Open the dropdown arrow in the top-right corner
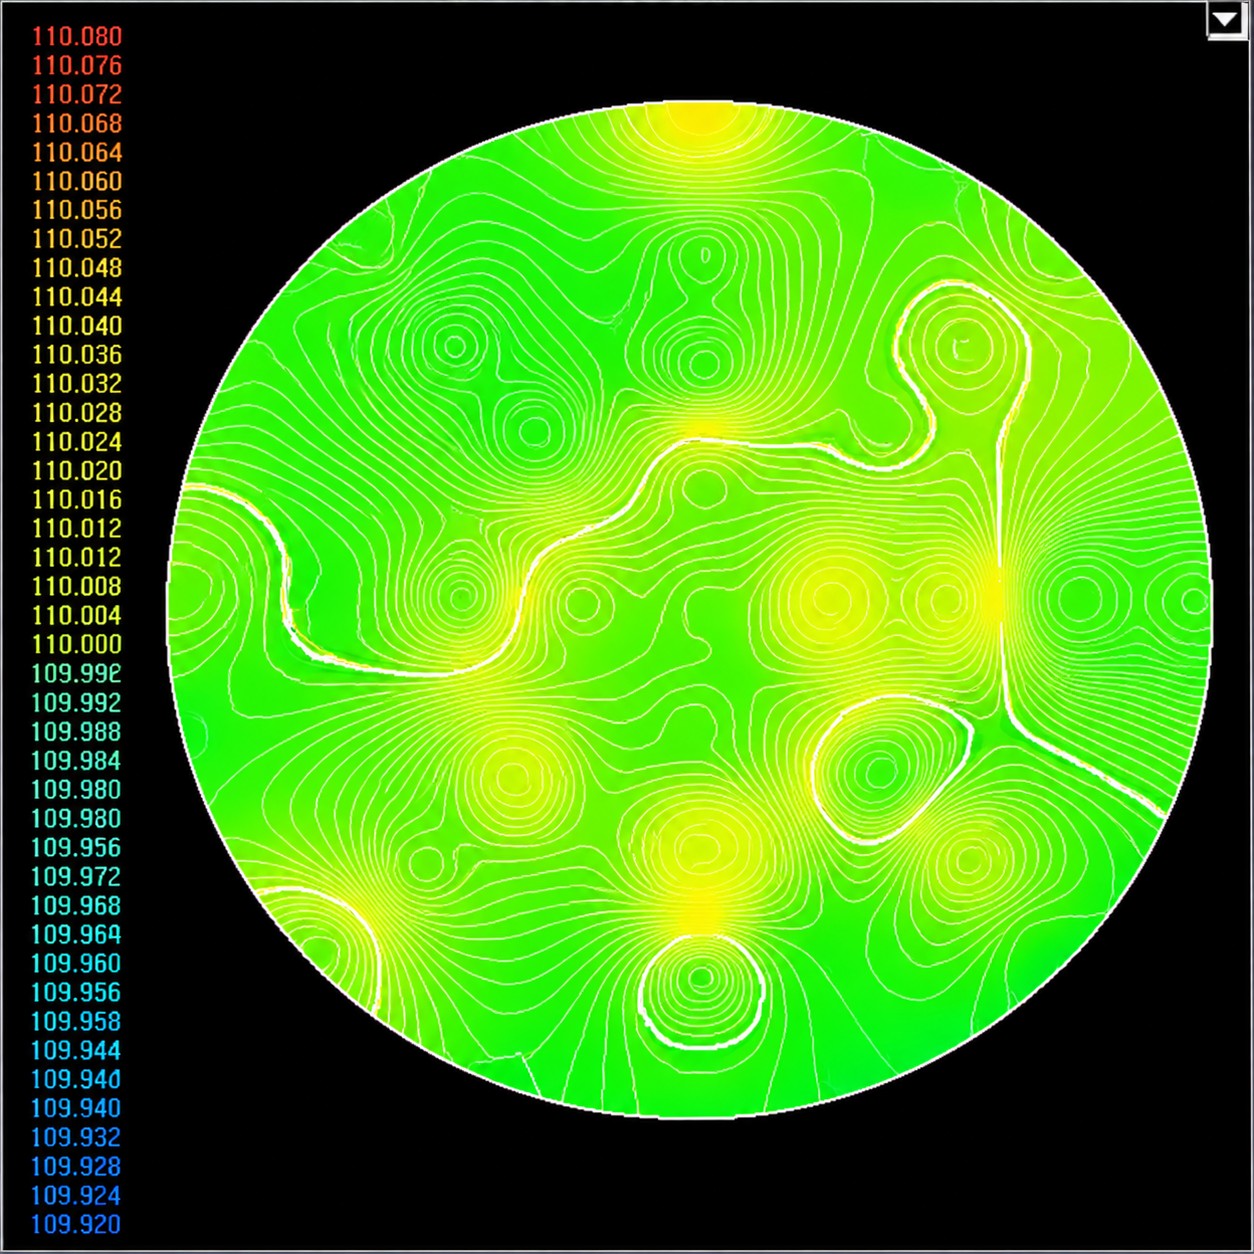 (x=1226, y=20)
